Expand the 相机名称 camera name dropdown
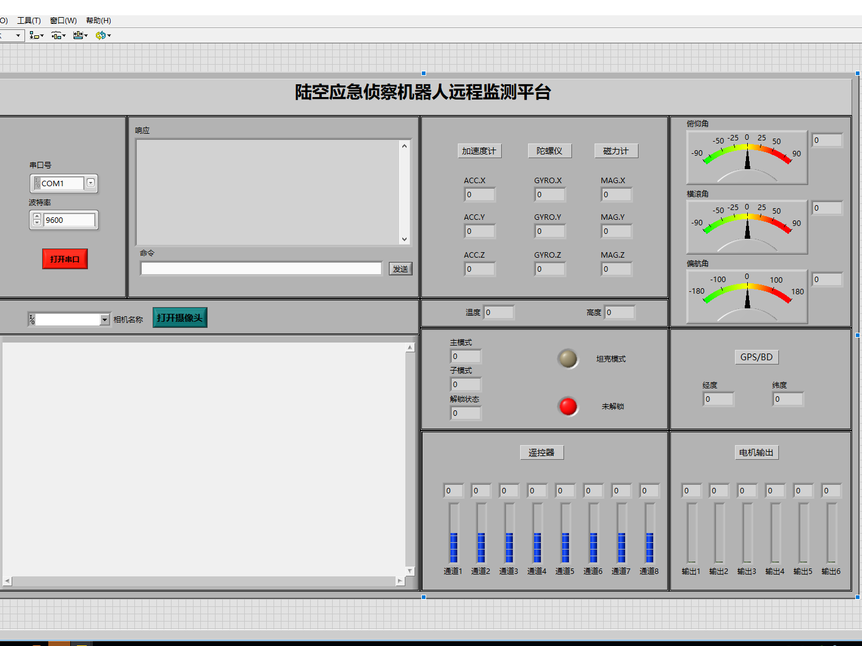Viewport: 862px width, 646px height. 104,319
